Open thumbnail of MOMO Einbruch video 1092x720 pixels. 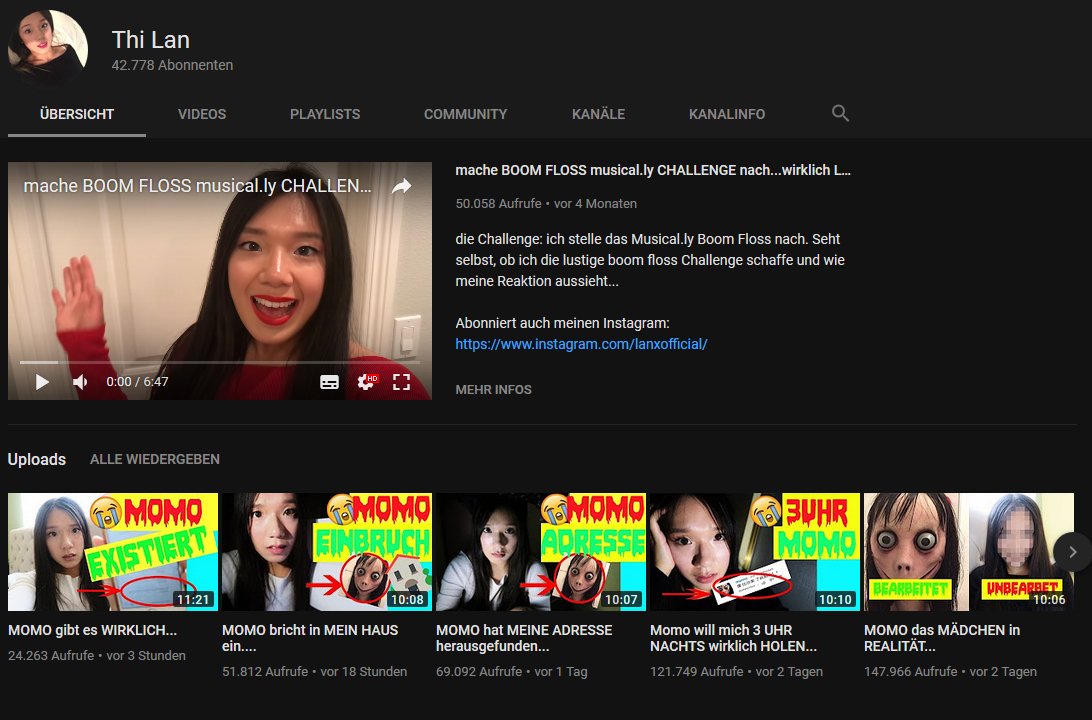[327, 551]
